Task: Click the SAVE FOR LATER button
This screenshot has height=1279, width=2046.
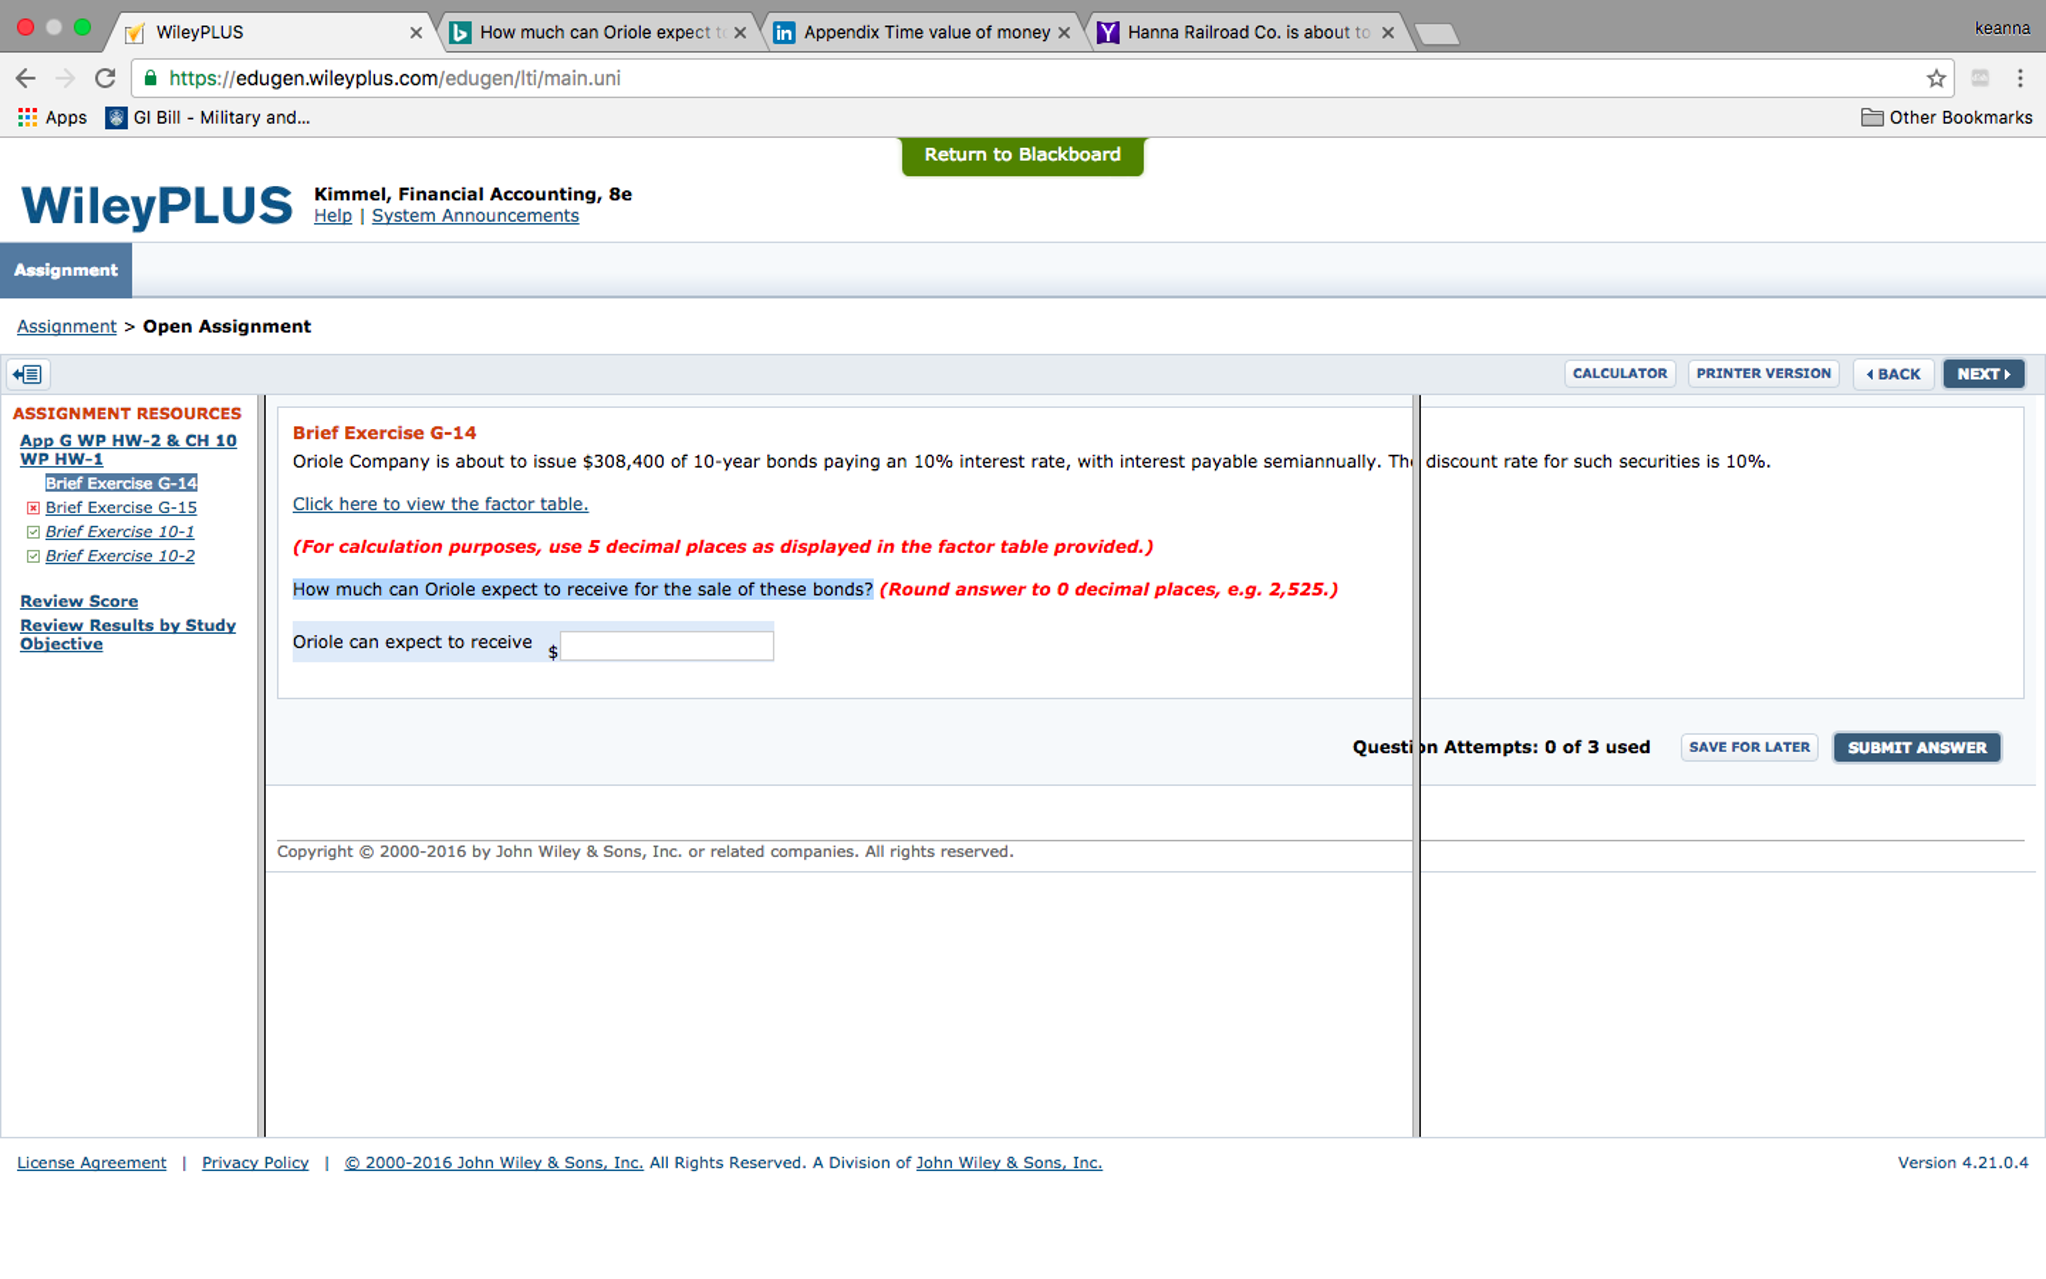Action: click(1748, 747)
